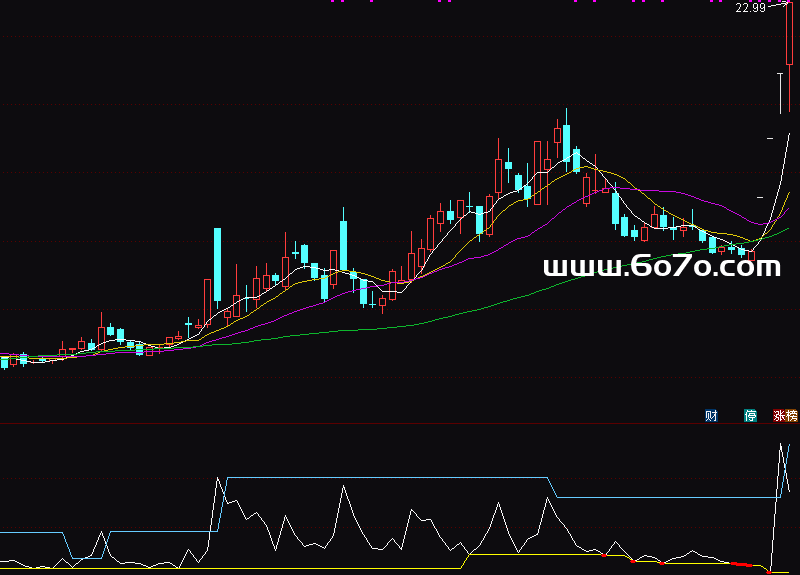800x575 pixels.
Task: Click the red 涨 marker icon
Action: click(x=779, y=416)
